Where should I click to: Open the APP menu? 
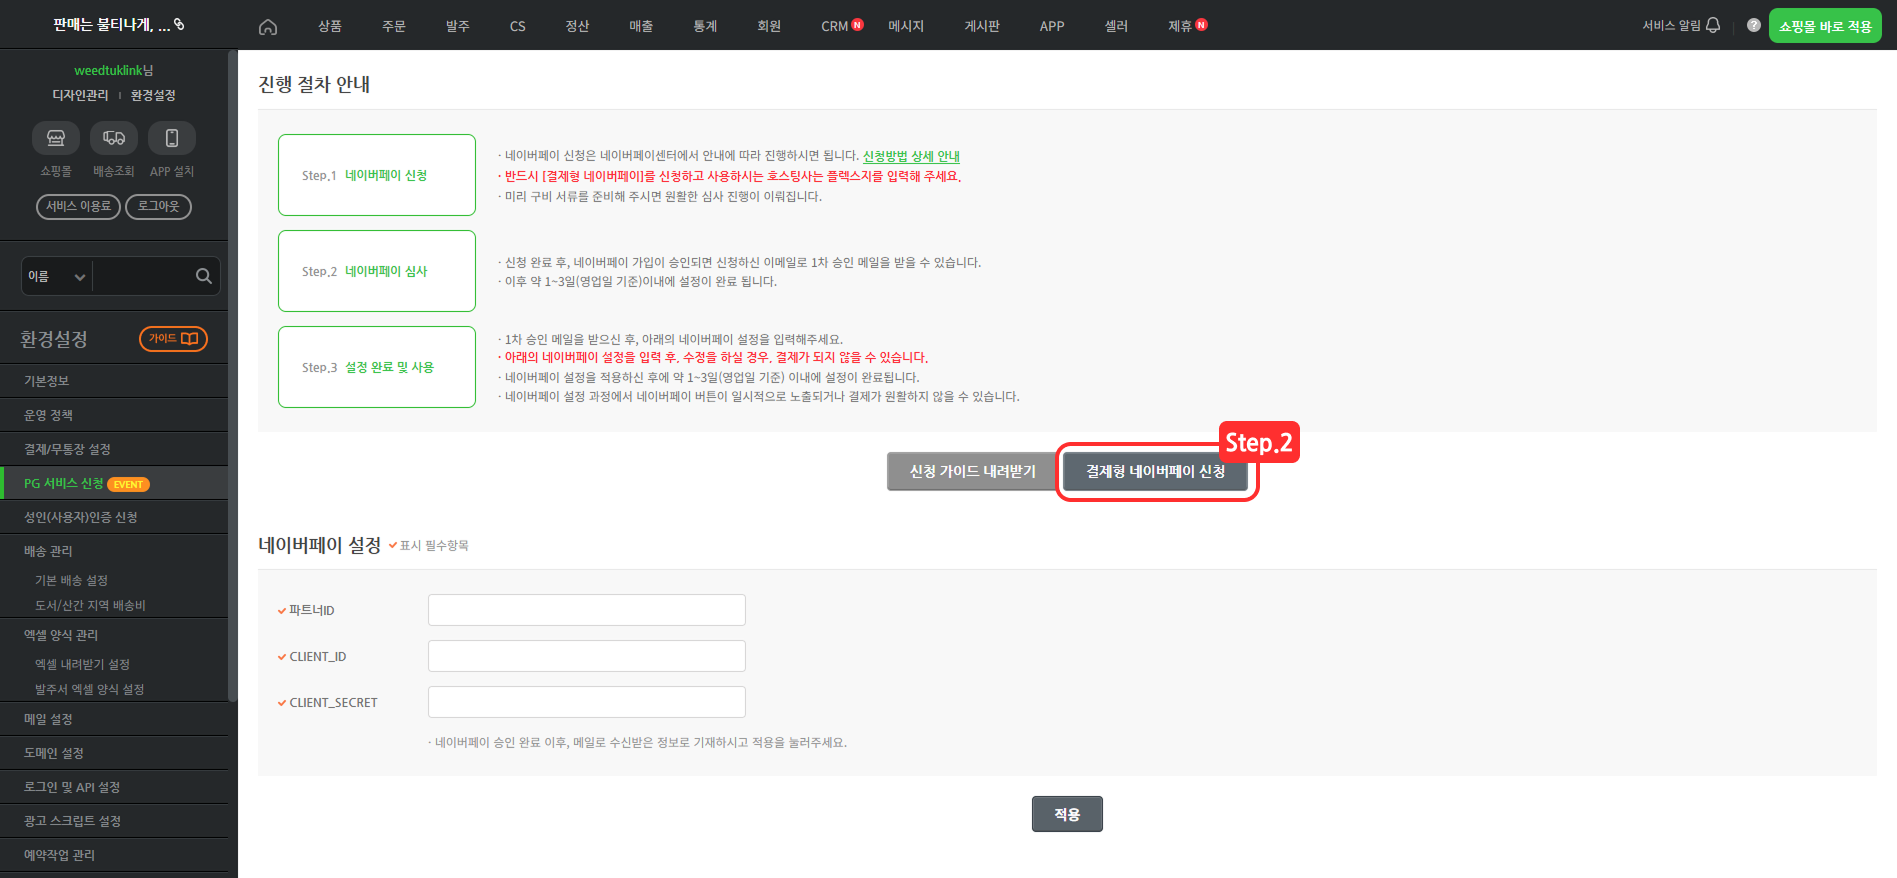[1052, 26]
